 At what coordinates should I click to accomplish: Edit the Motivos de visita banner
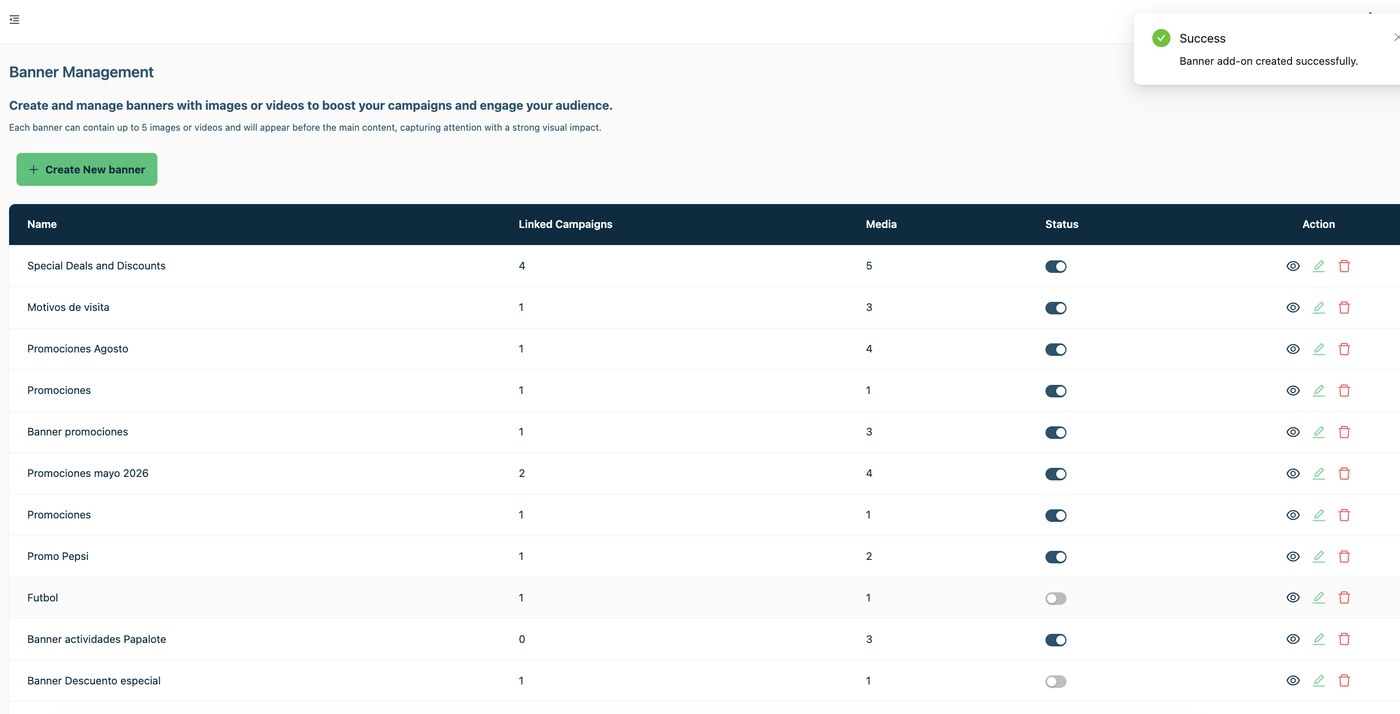[1319, 308]
